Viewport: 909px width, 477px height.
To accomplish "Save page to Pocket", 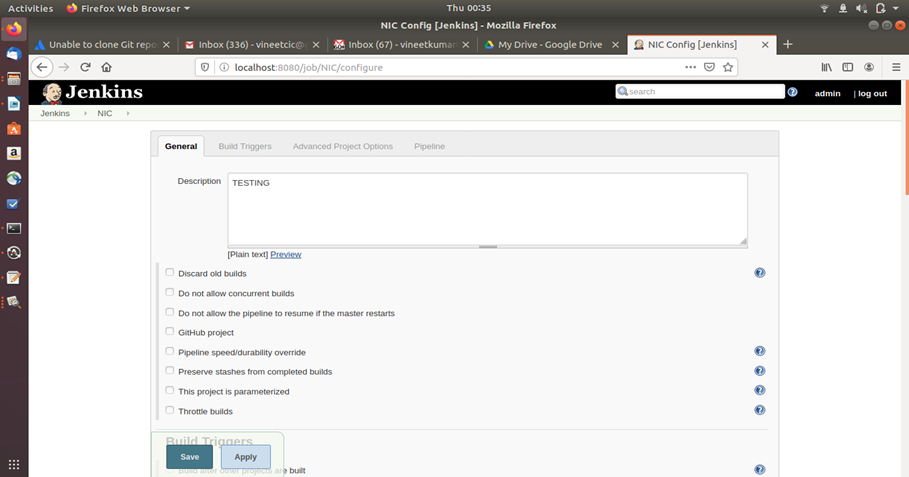I will coord(709,67).
